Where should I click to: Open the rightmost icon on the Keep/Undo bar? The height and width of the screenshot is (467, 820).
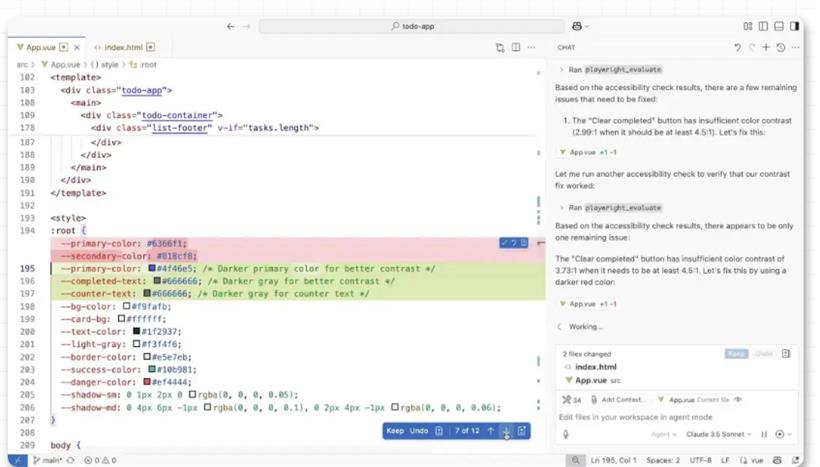(x=522, y=431)
